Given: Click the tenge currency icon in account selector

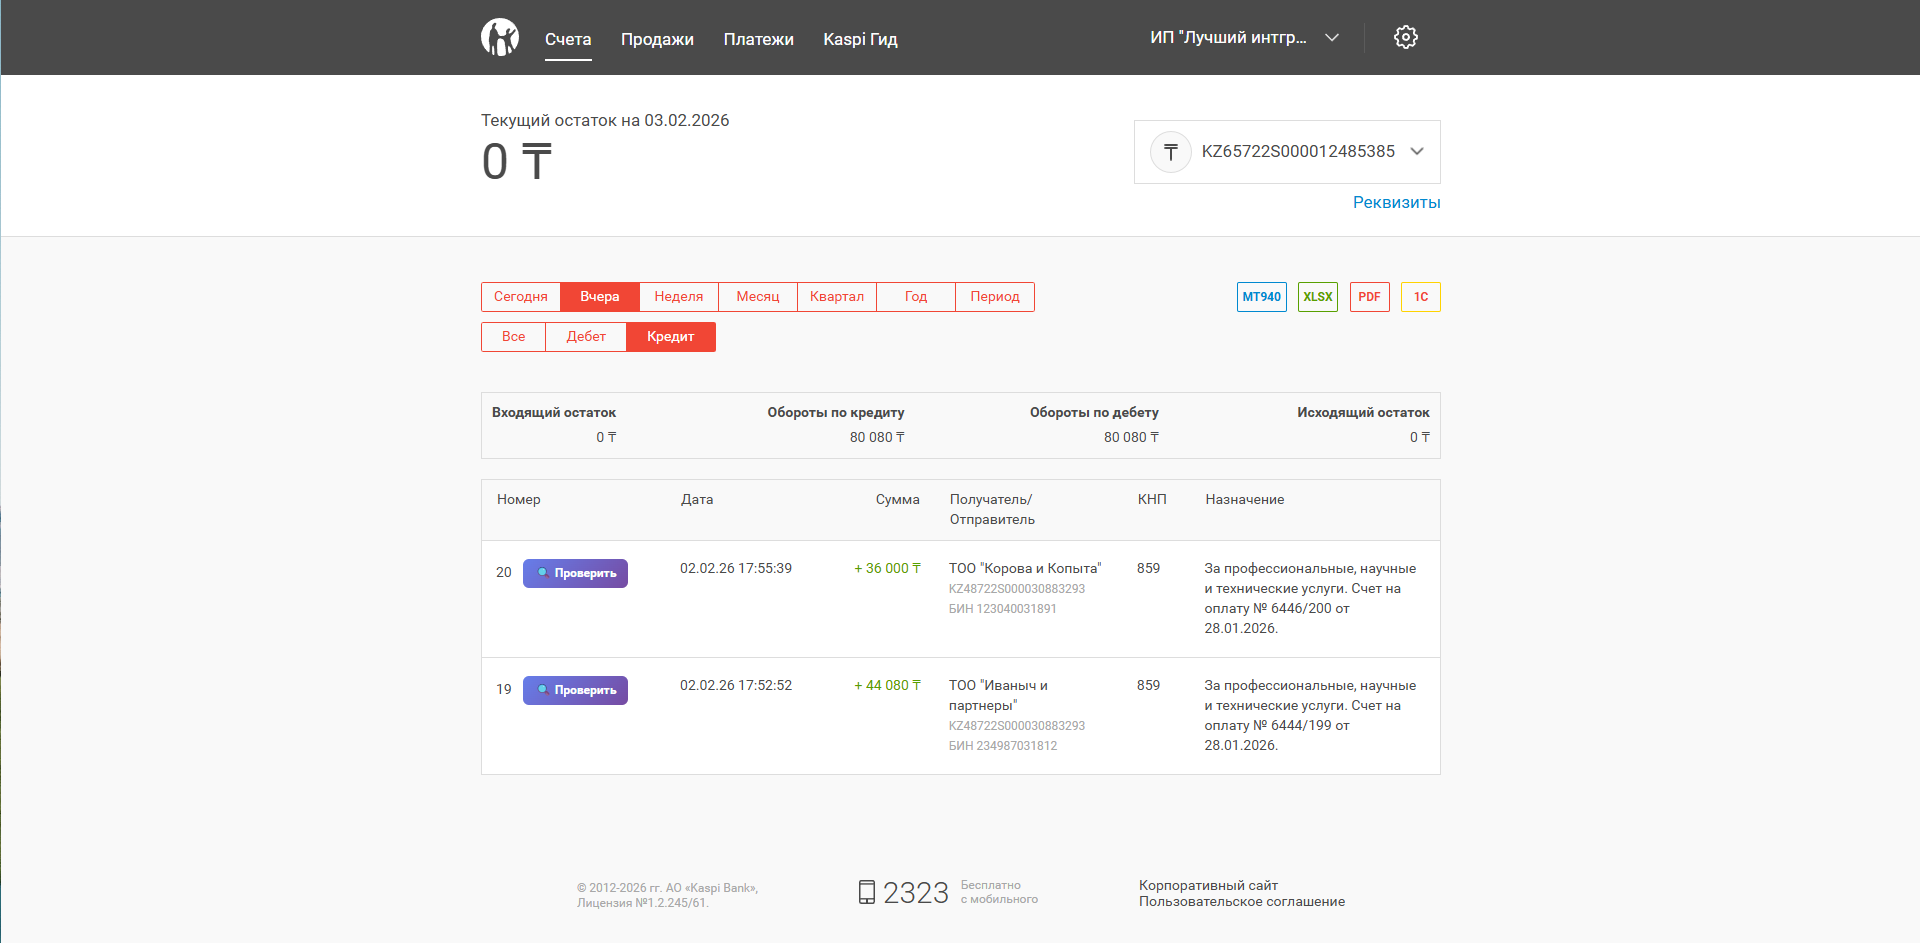Looking at the screenshot, I should 1170,152.
